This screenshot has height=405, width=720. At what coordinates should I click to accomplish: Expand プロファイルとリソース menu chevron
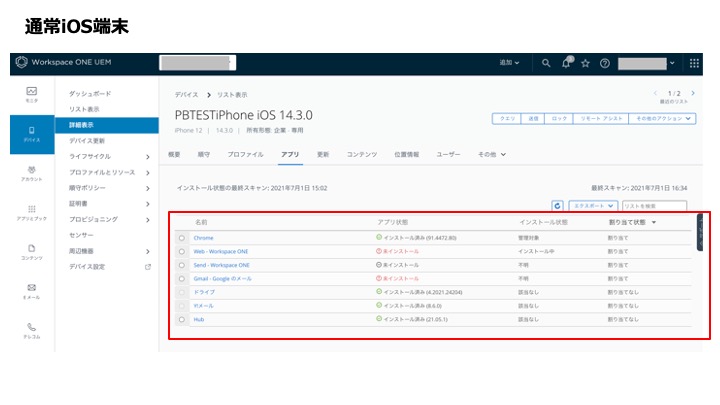click(148, 173)
